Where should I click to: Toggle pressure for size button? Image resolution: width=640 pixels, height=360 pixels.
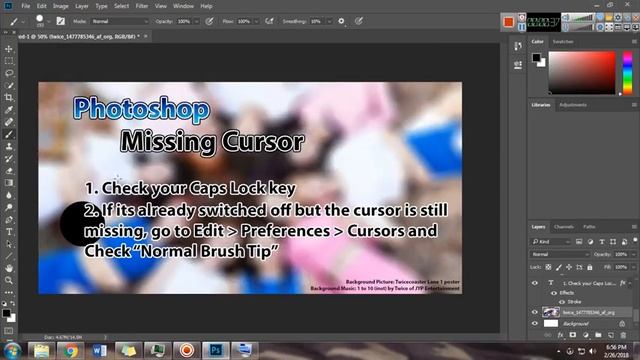pos(359,21)
